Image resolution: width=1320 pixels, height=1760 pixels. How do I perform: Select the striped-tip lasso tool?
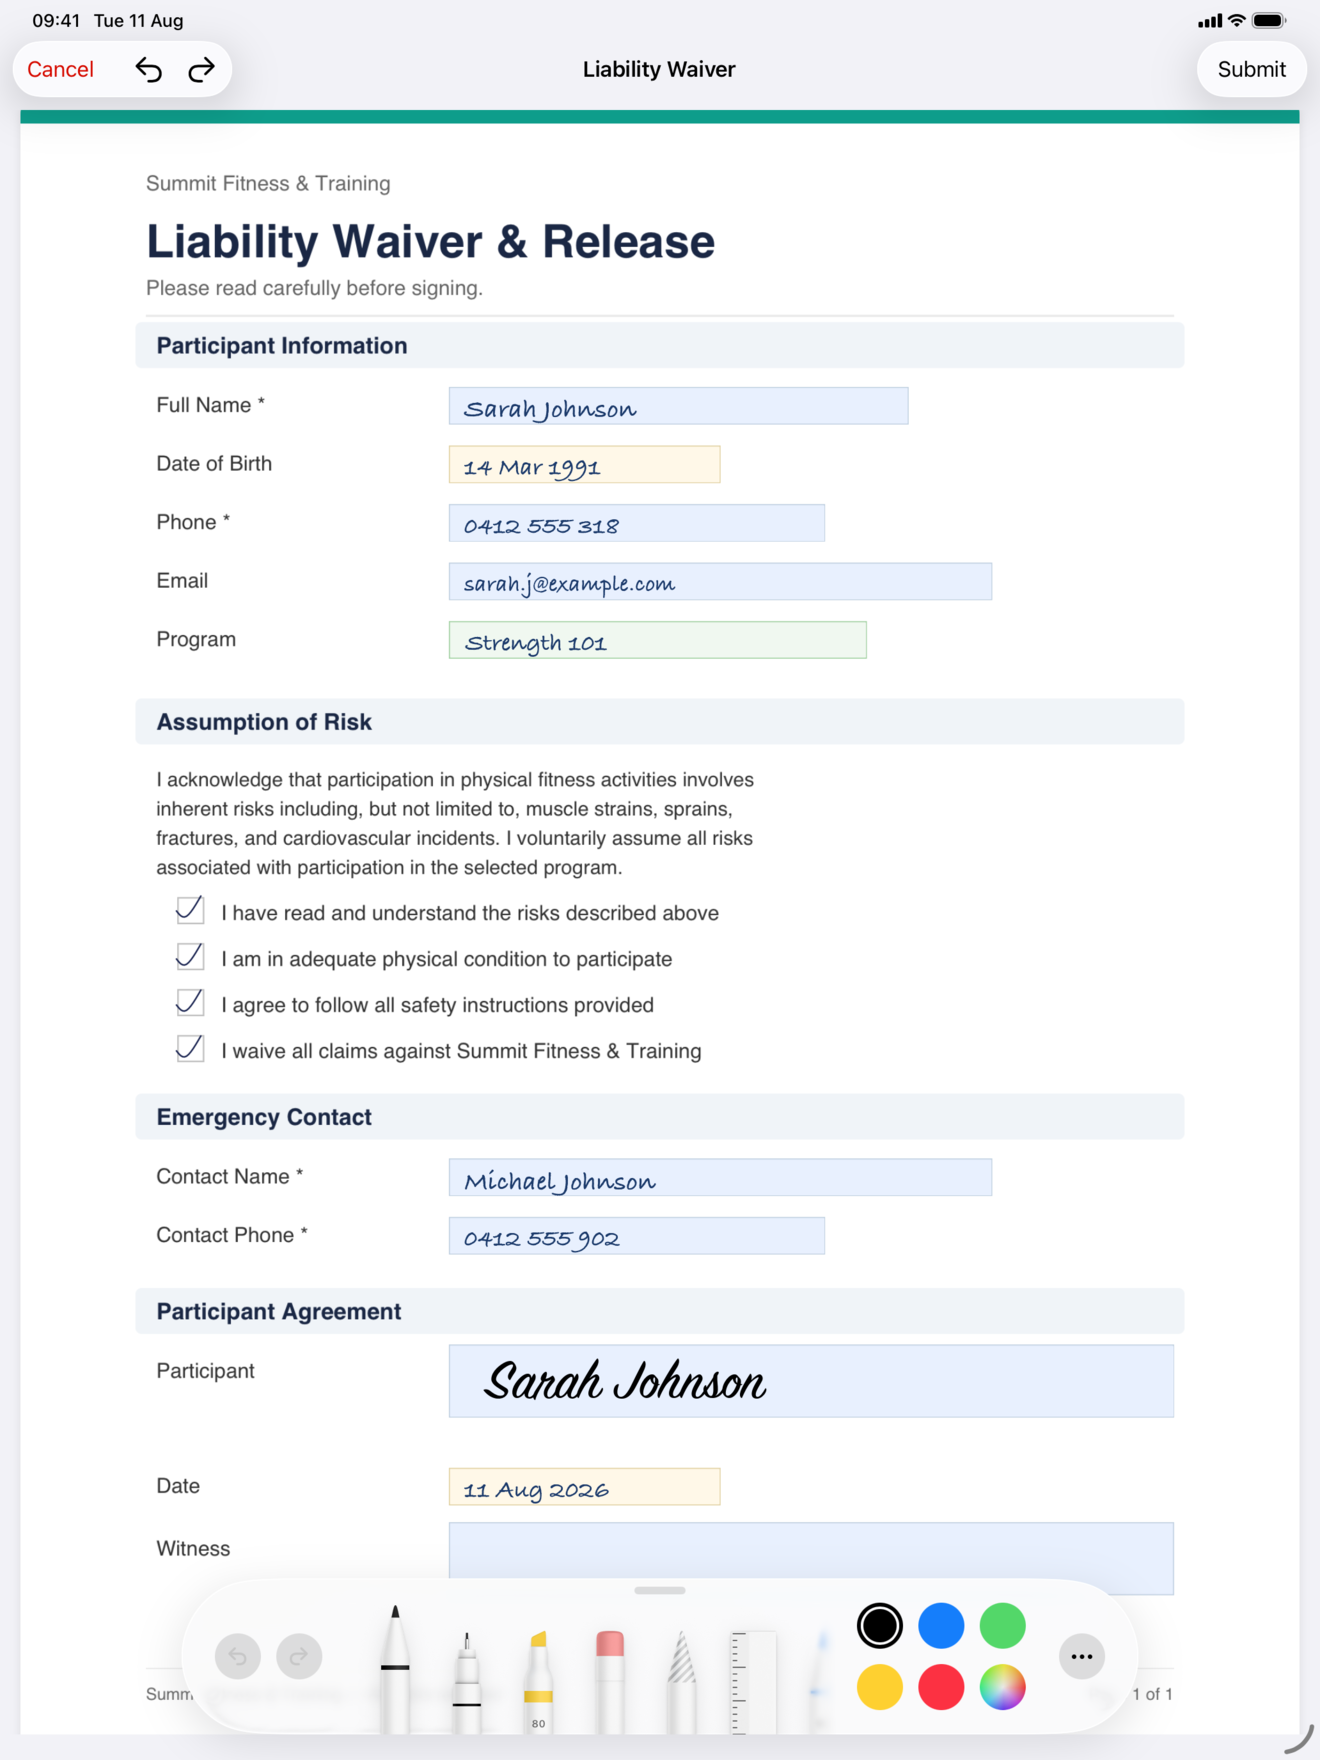pyautogui.click(x=681, y=1682)
